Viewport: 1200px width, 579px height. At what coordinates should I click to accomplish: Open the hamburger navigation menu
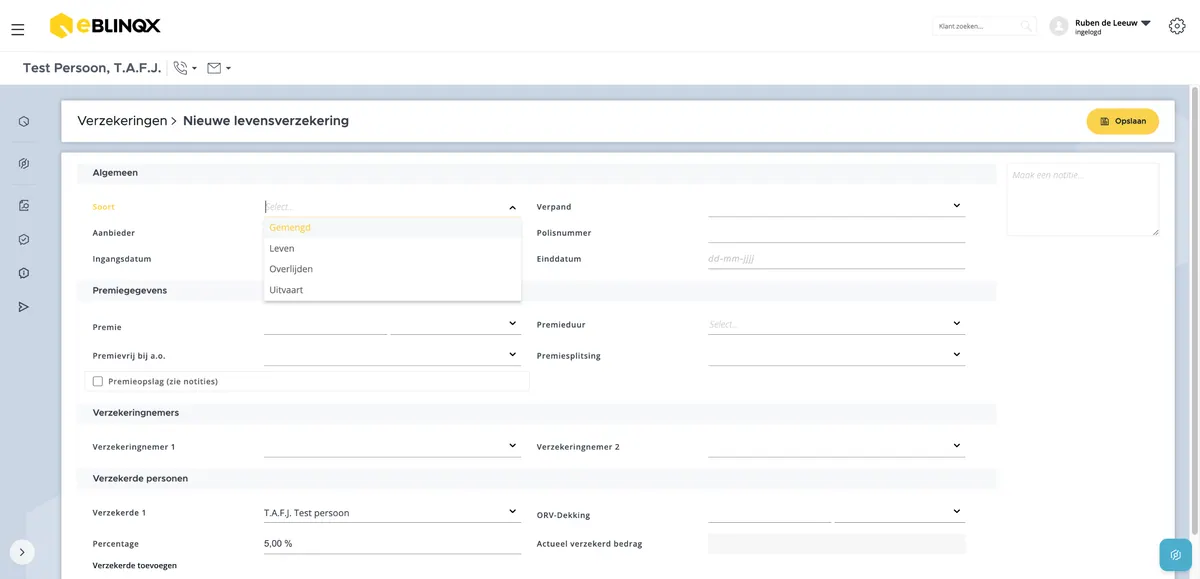pos(18,30)
